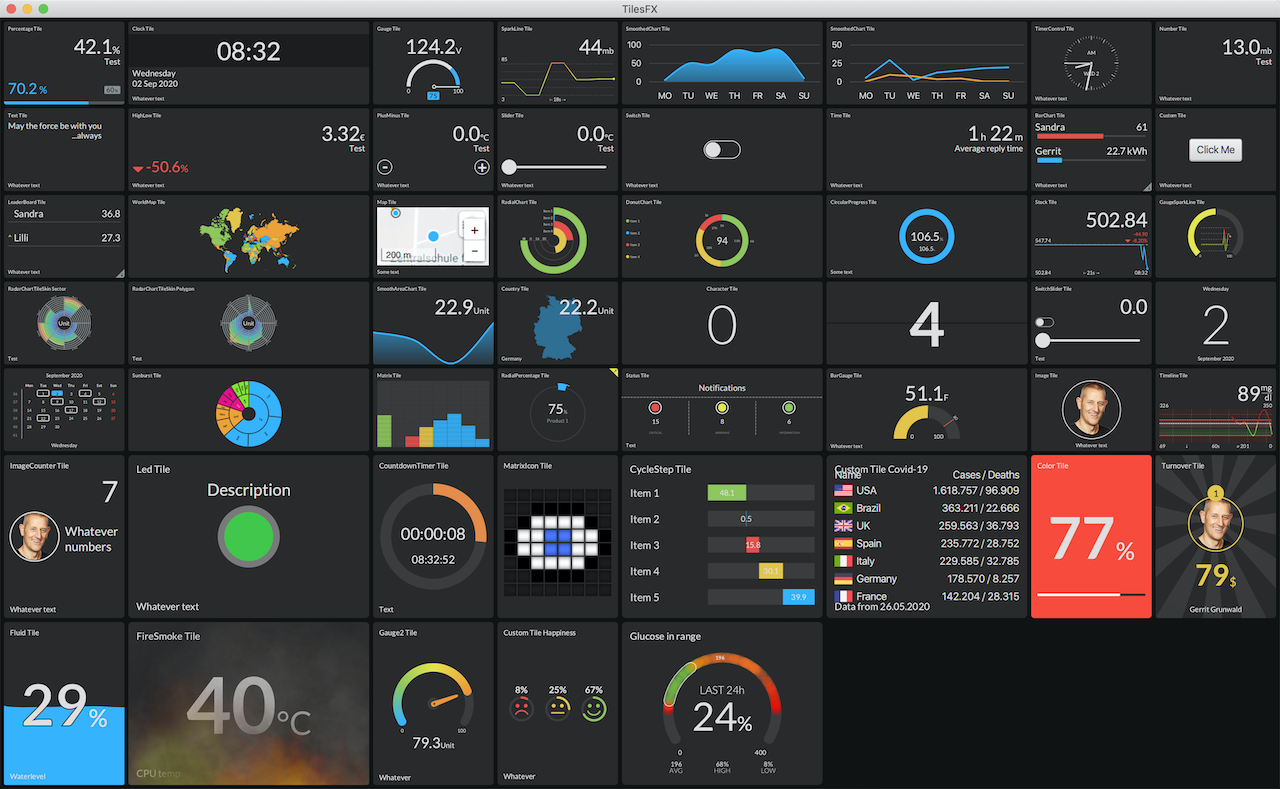Click the Click Me button
The image size is (1280, 789).
(1215, 150)
